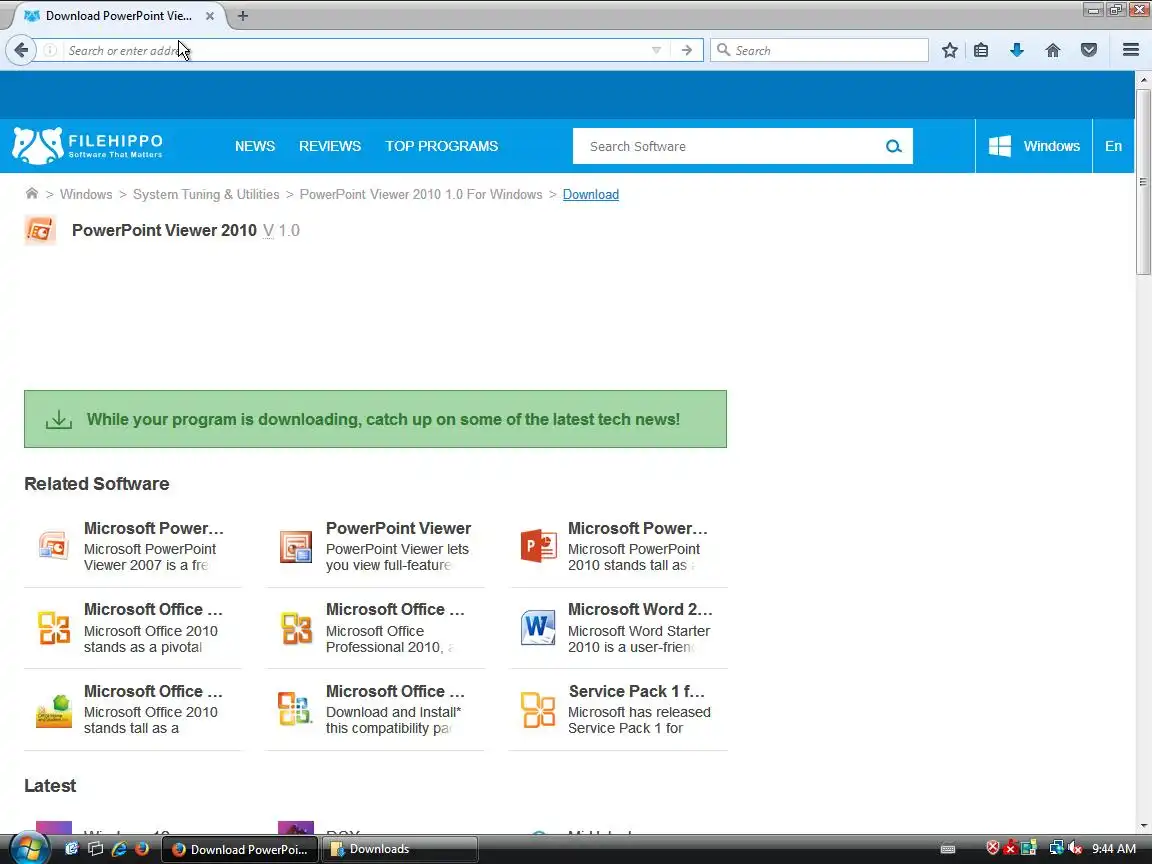The width and height of the screenshot is (1152, 864).
Task: Open the Windows platform selector
Action: [x=1034, y=145]
